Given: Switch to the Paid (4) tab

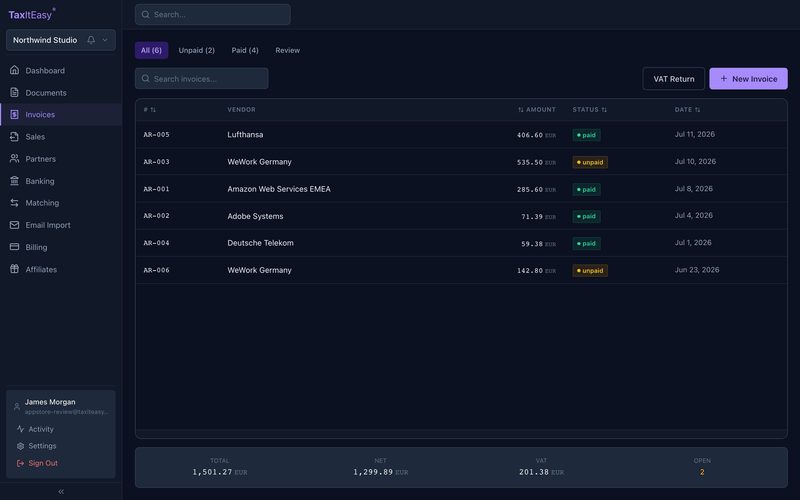Looking at the screenshot, I should tap(245, 50).
